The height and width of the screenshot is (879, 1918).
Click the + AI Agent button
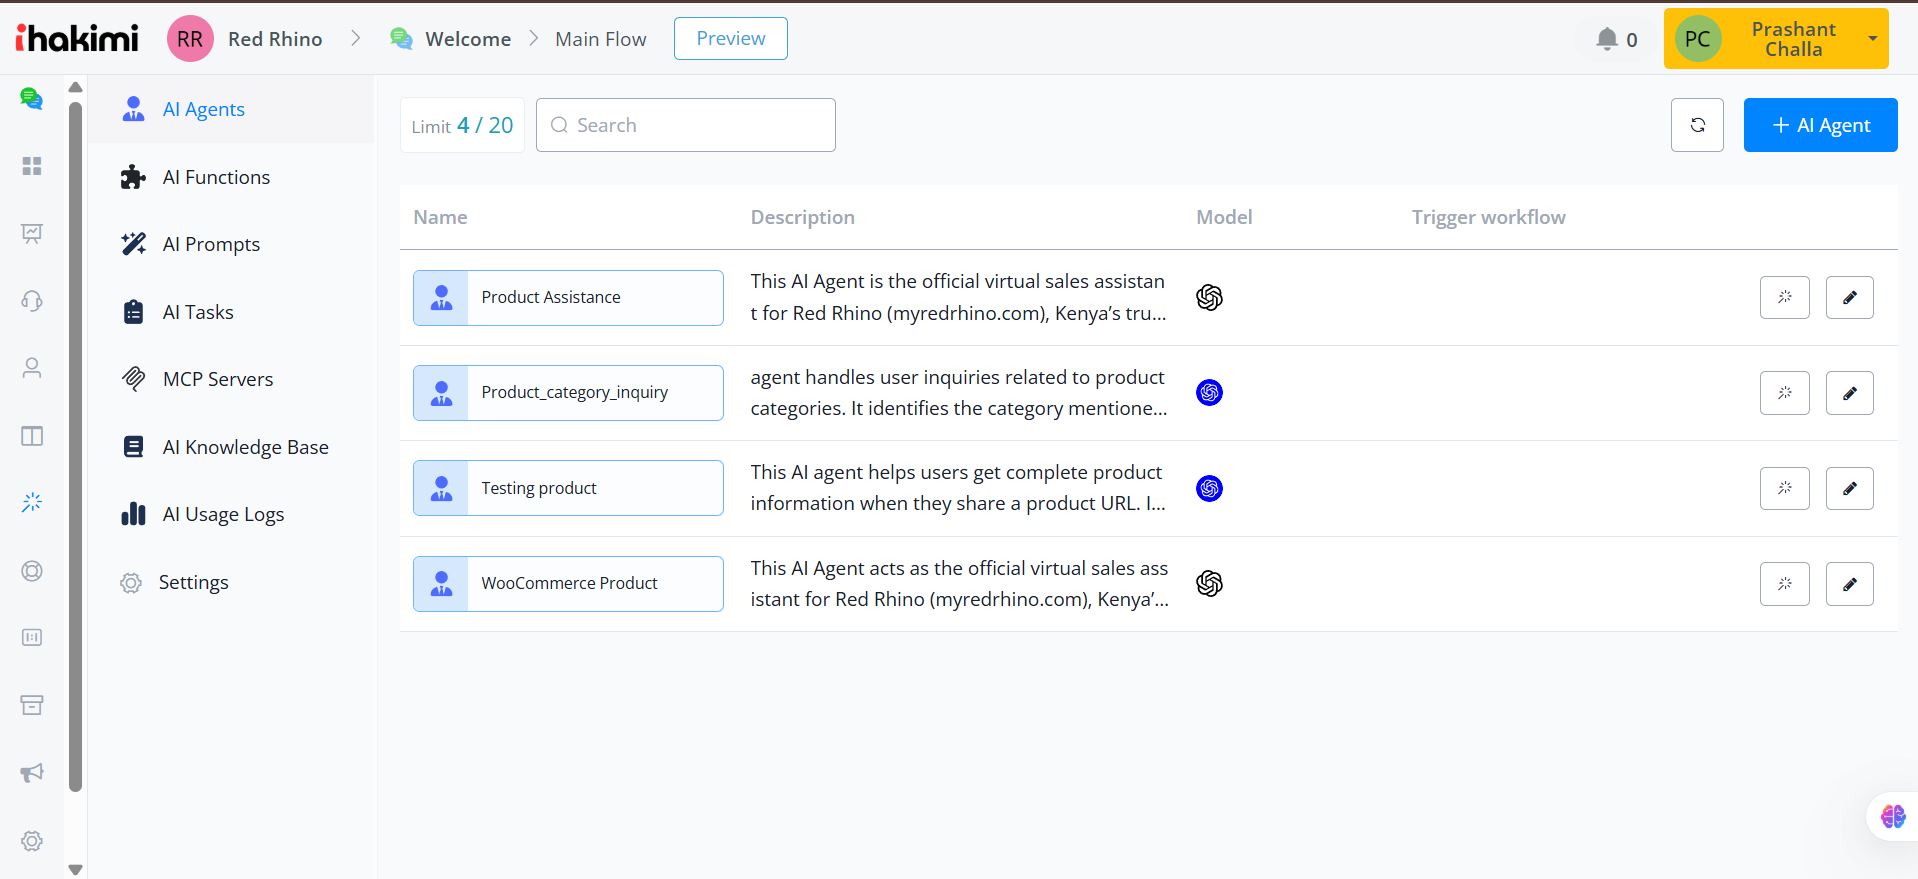(1820, 125)
